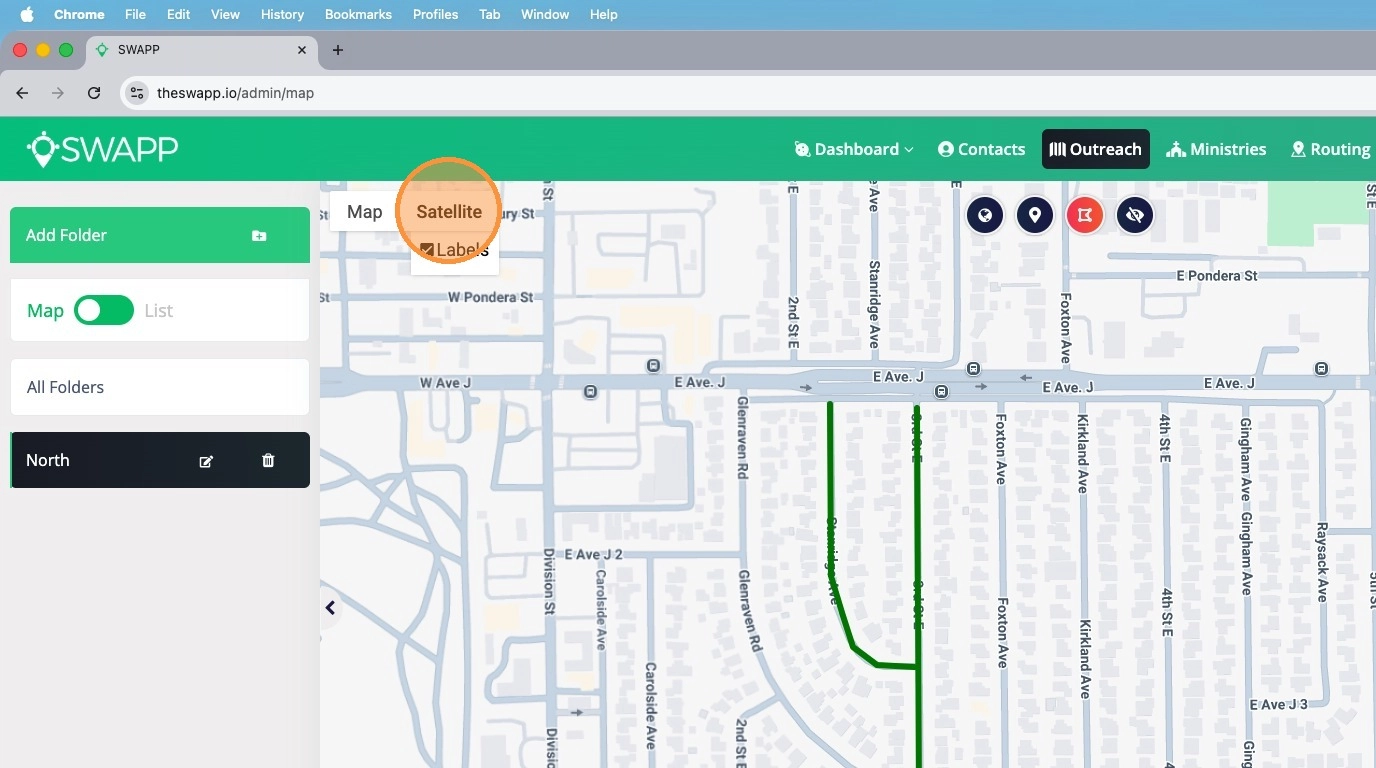Click the "W Ave J" street label
The image size is (1376, 768).
pos(445,382)
